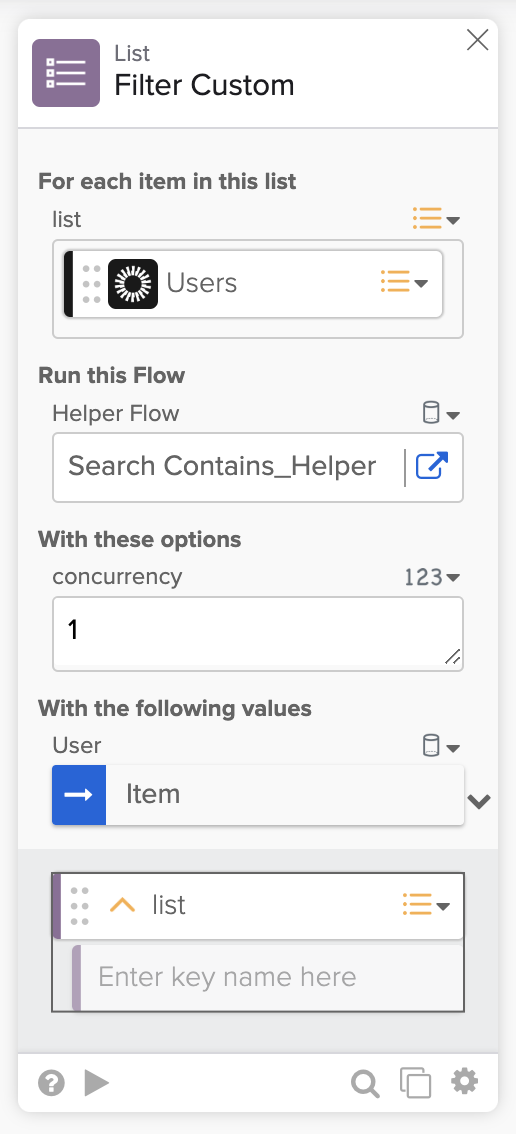516x1134 pixels.
Task: Open the Helper Flow type dropdown
Action: (441, 414)
